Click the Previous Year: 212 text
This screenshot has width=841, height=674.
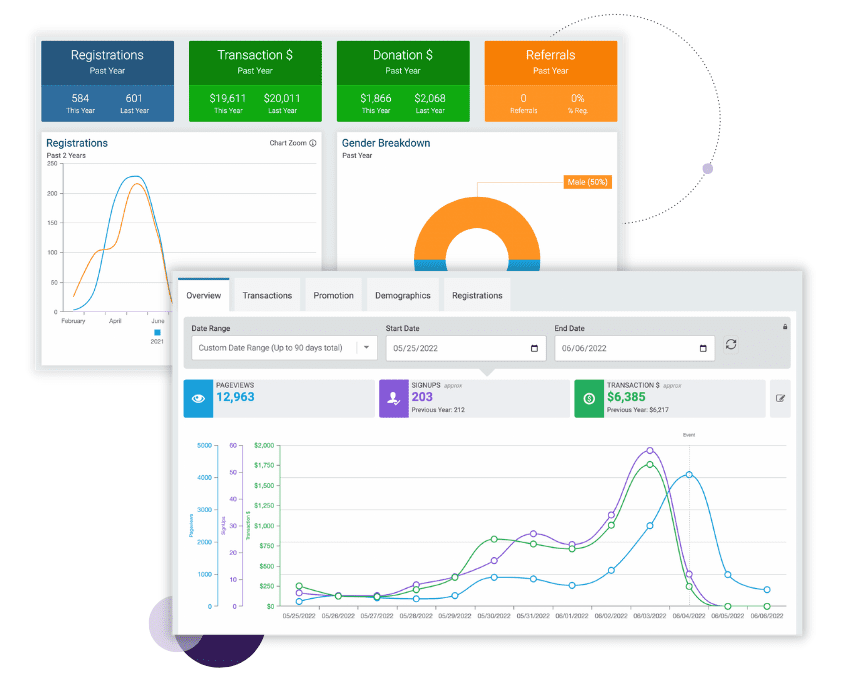tap(438, 410)
